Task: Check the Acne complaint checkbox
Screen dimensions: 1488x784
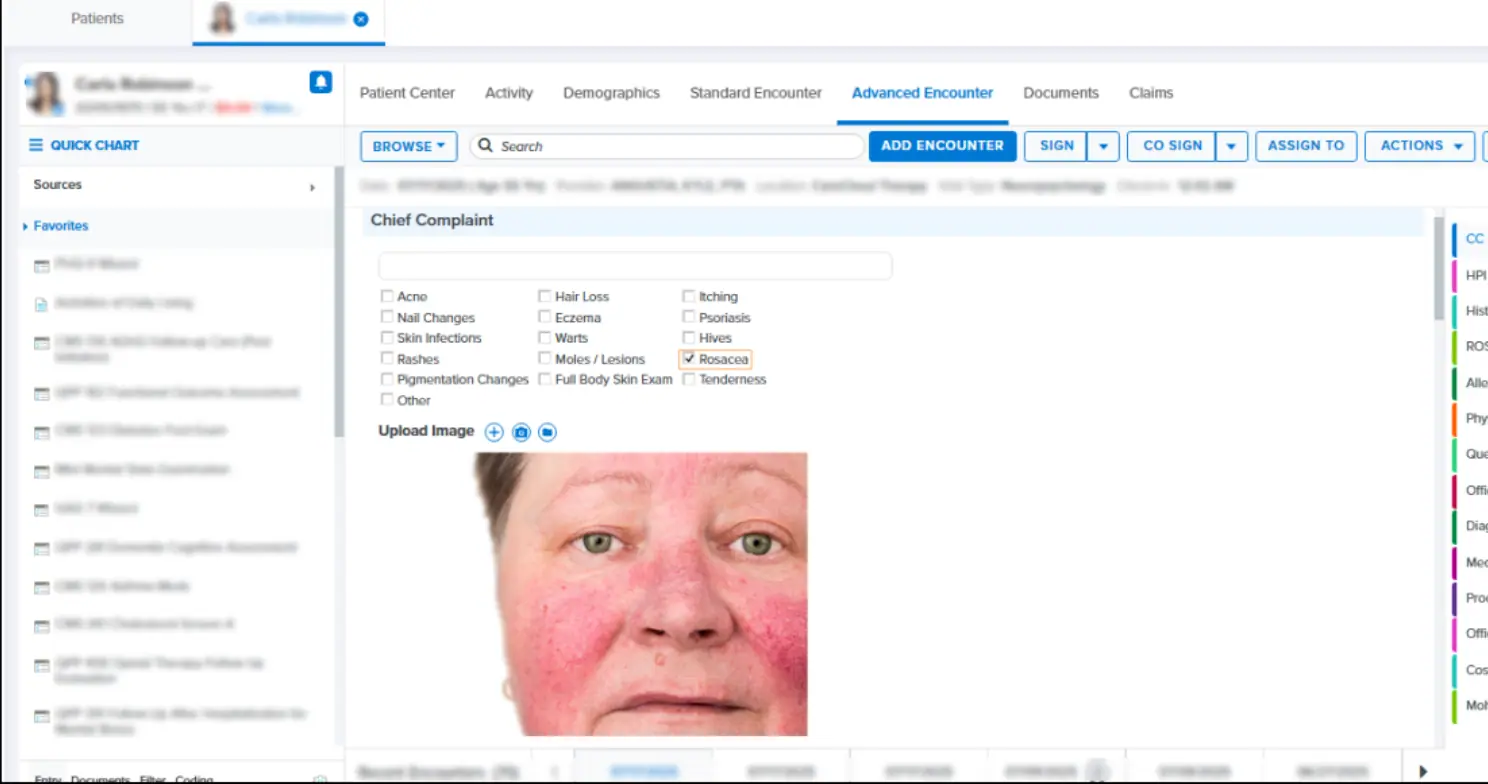Action: (x=387, y=296)
